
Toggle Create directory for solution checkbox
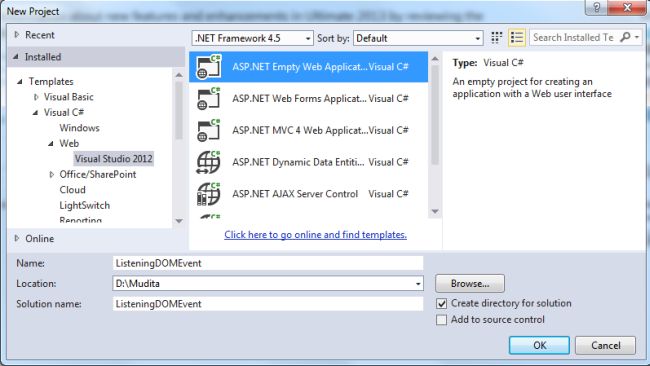(441, 304)
